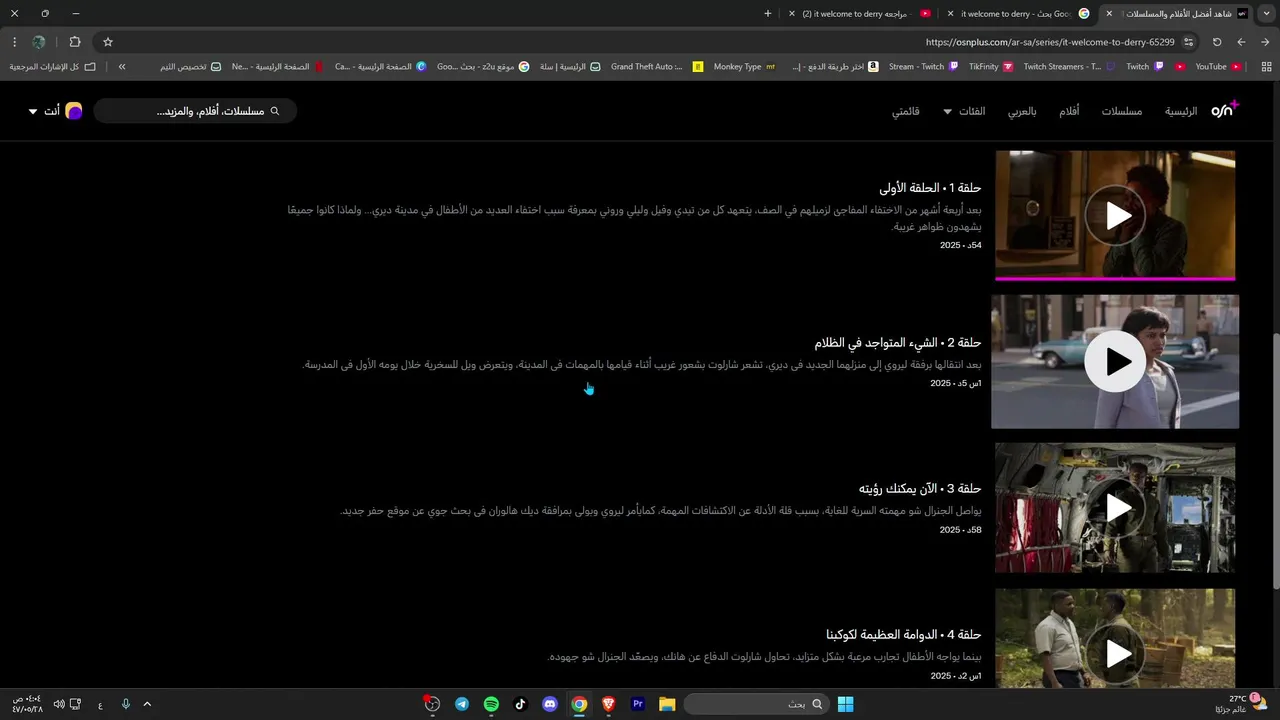Screen dimensions: 1280x720
Task: Click title حلقة 4 • الدوامة العظيمة لكوكبنا
Action: click(904, 634)
